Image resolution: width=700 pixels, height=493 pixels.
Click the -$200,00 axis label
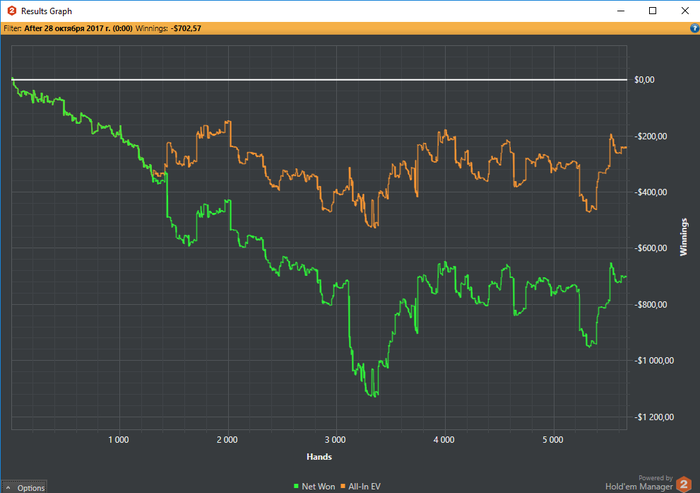651,137
